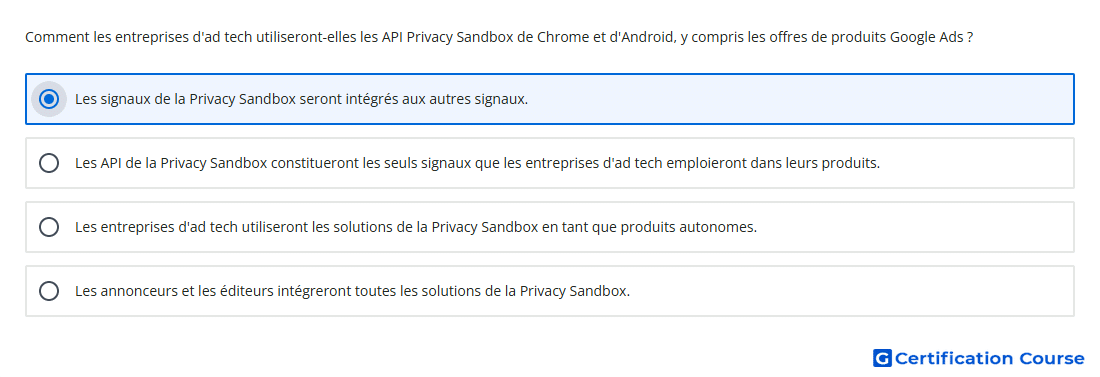
Task: Click the filled blue dot of selected radio
Action: 49,99
